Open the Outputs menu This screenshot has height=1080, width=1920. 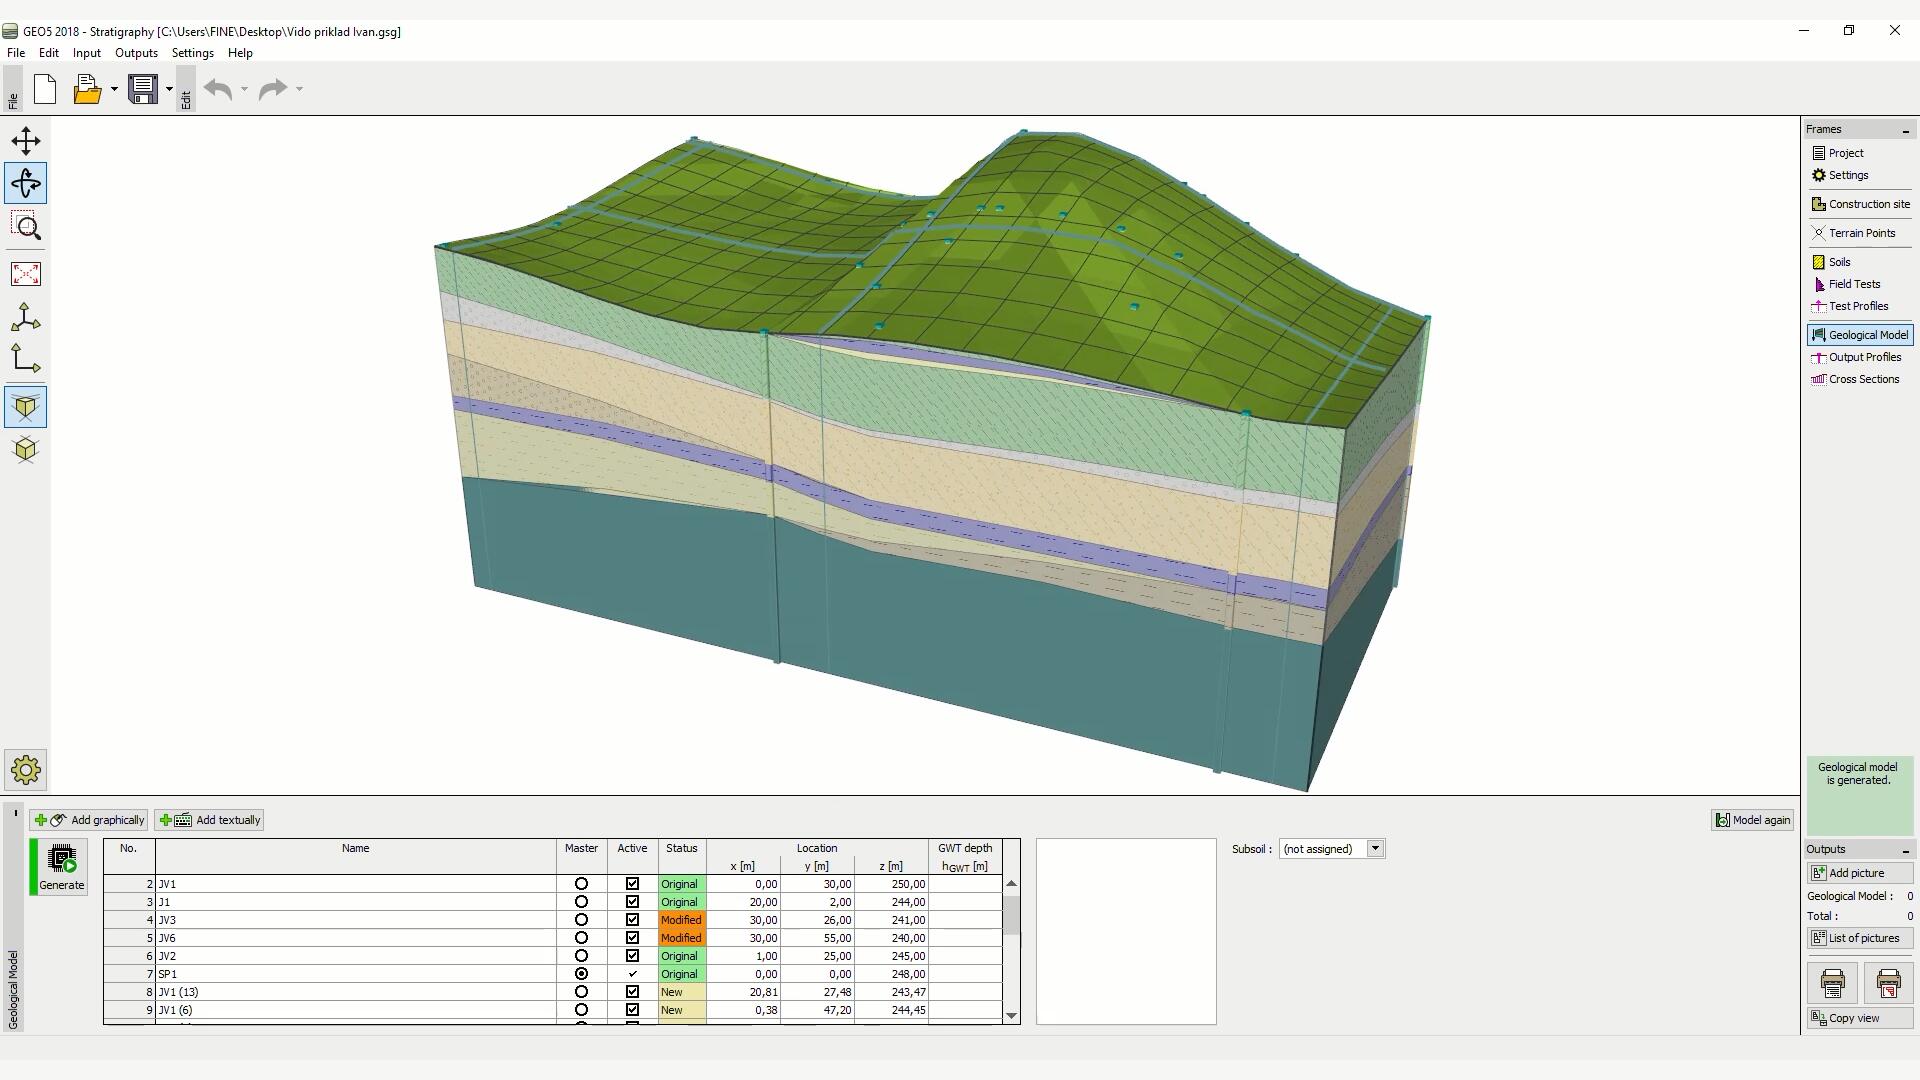(136, 53)
